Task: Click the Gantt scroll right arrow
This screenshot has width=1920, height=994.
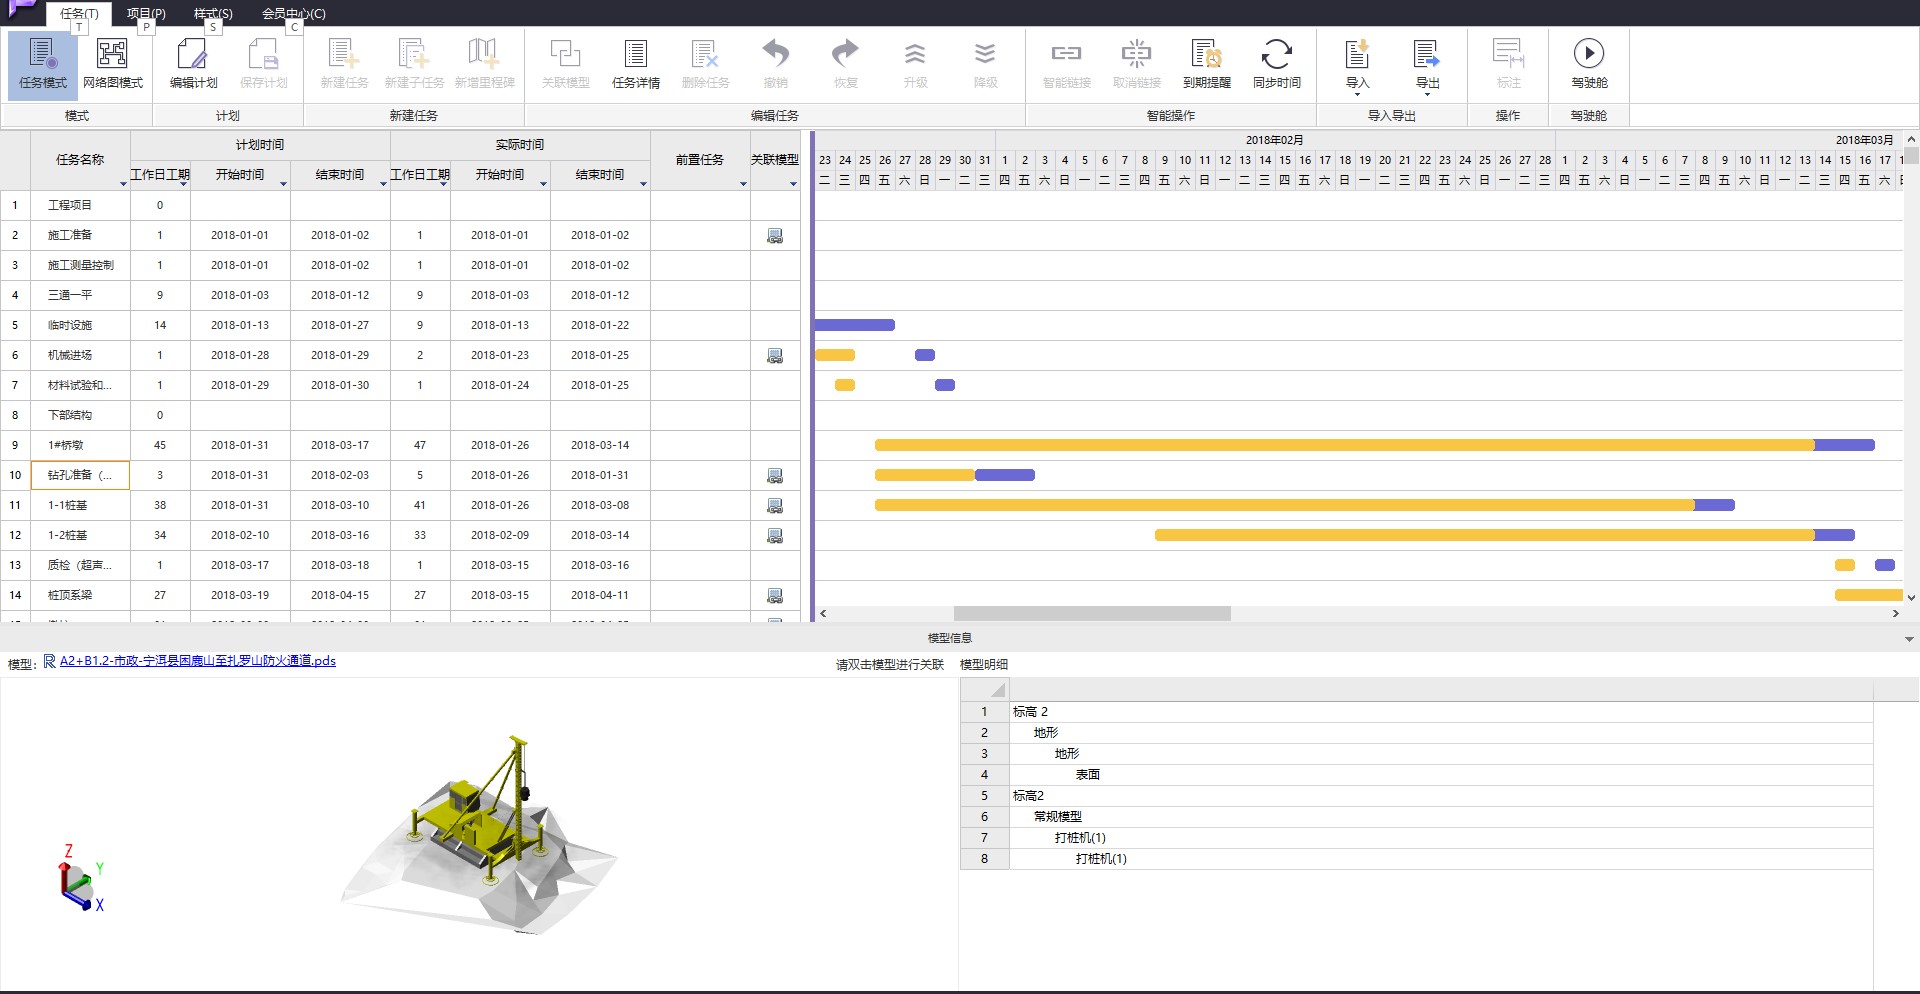Action: point(1896,614)
